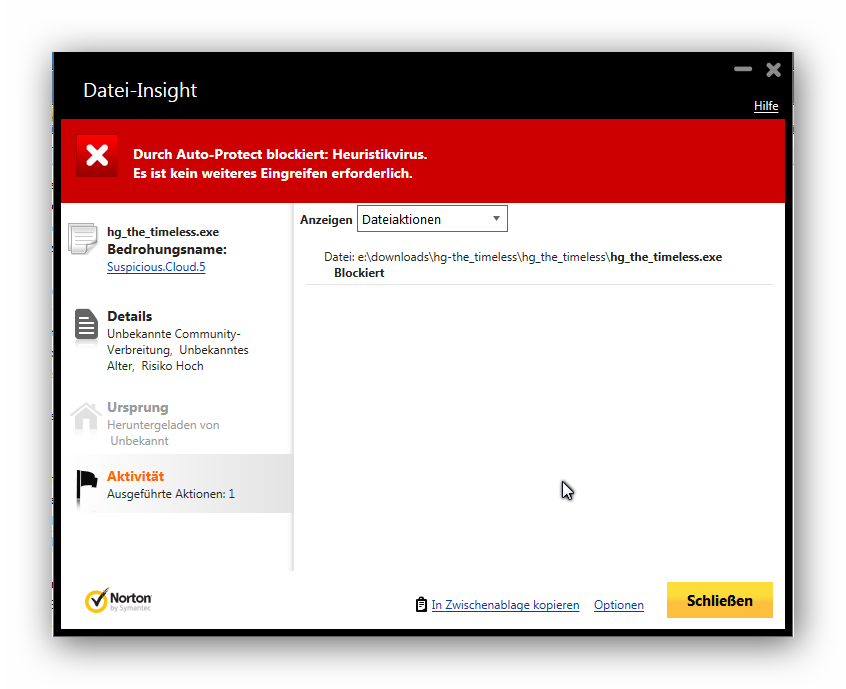
Task: Open the Anzeigen Dateiaktionen dropdown
Action: pyautogui.click(x=432, y=219)
